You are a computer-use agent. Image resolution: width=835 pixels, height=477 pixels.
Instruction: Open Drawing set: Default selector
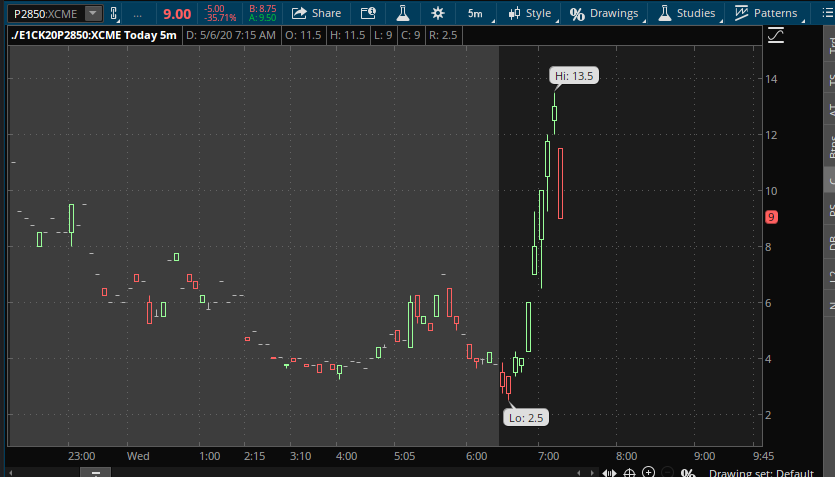pyautogui.click(x=761, y=472)
